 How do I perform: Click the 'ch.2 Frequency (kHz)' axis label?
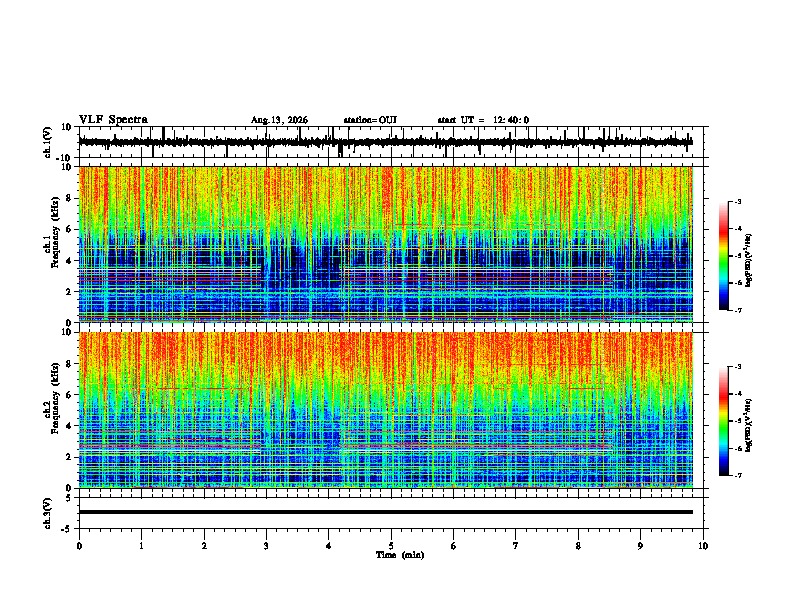pos(52,398)
